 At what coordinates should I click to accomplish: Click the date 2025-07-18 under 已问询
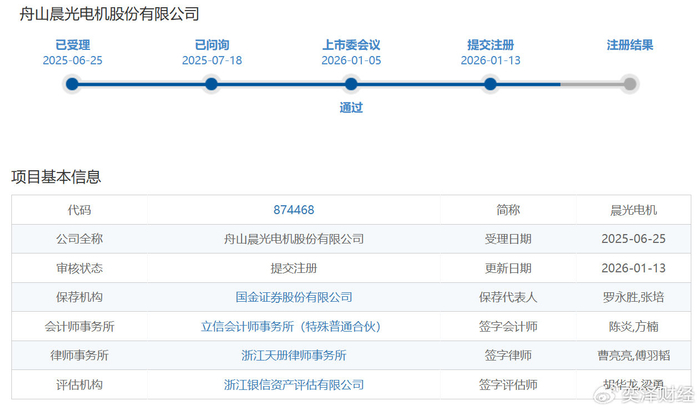(212, 60)
